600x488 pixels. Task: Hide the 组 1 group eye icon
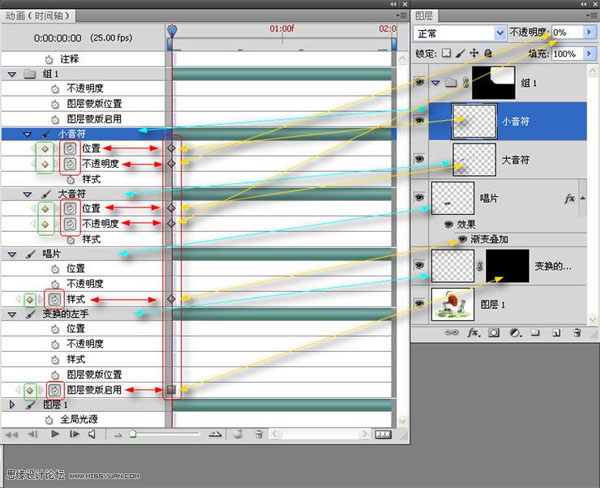pyautogui.click(x=420, y=83)
